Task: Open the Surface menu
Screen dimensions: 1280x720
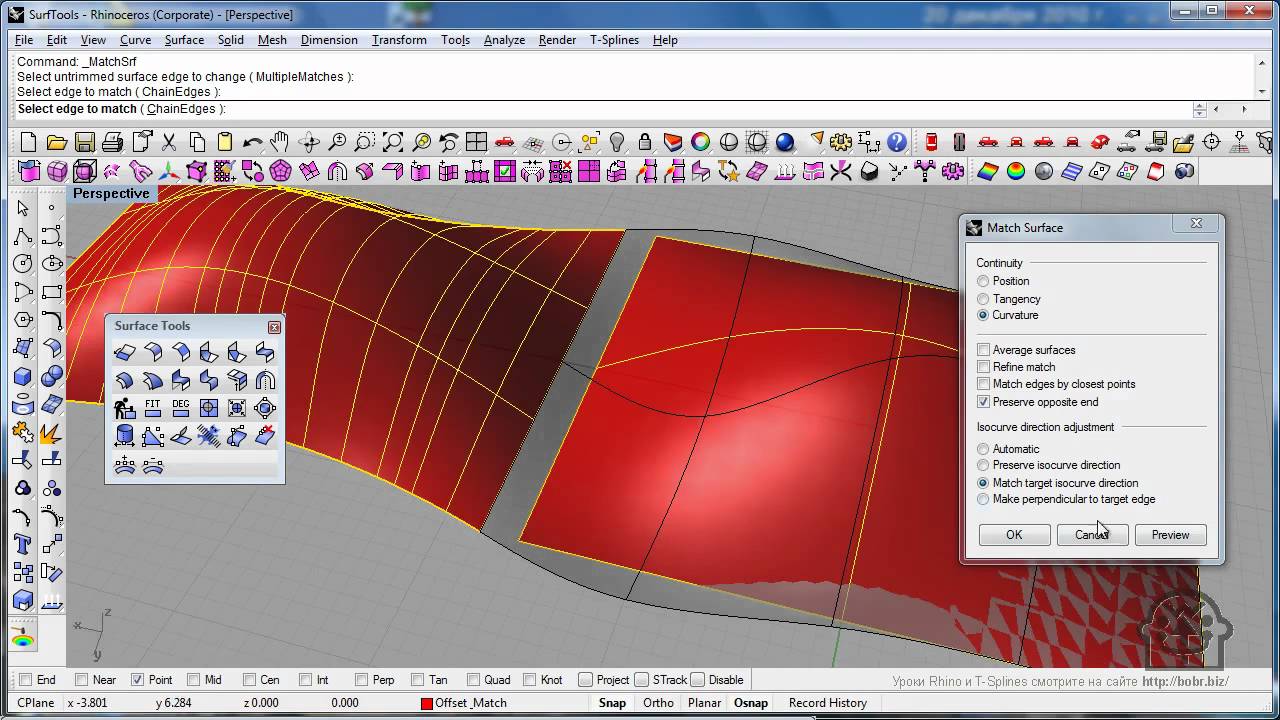Action: (x=184, y=40)
